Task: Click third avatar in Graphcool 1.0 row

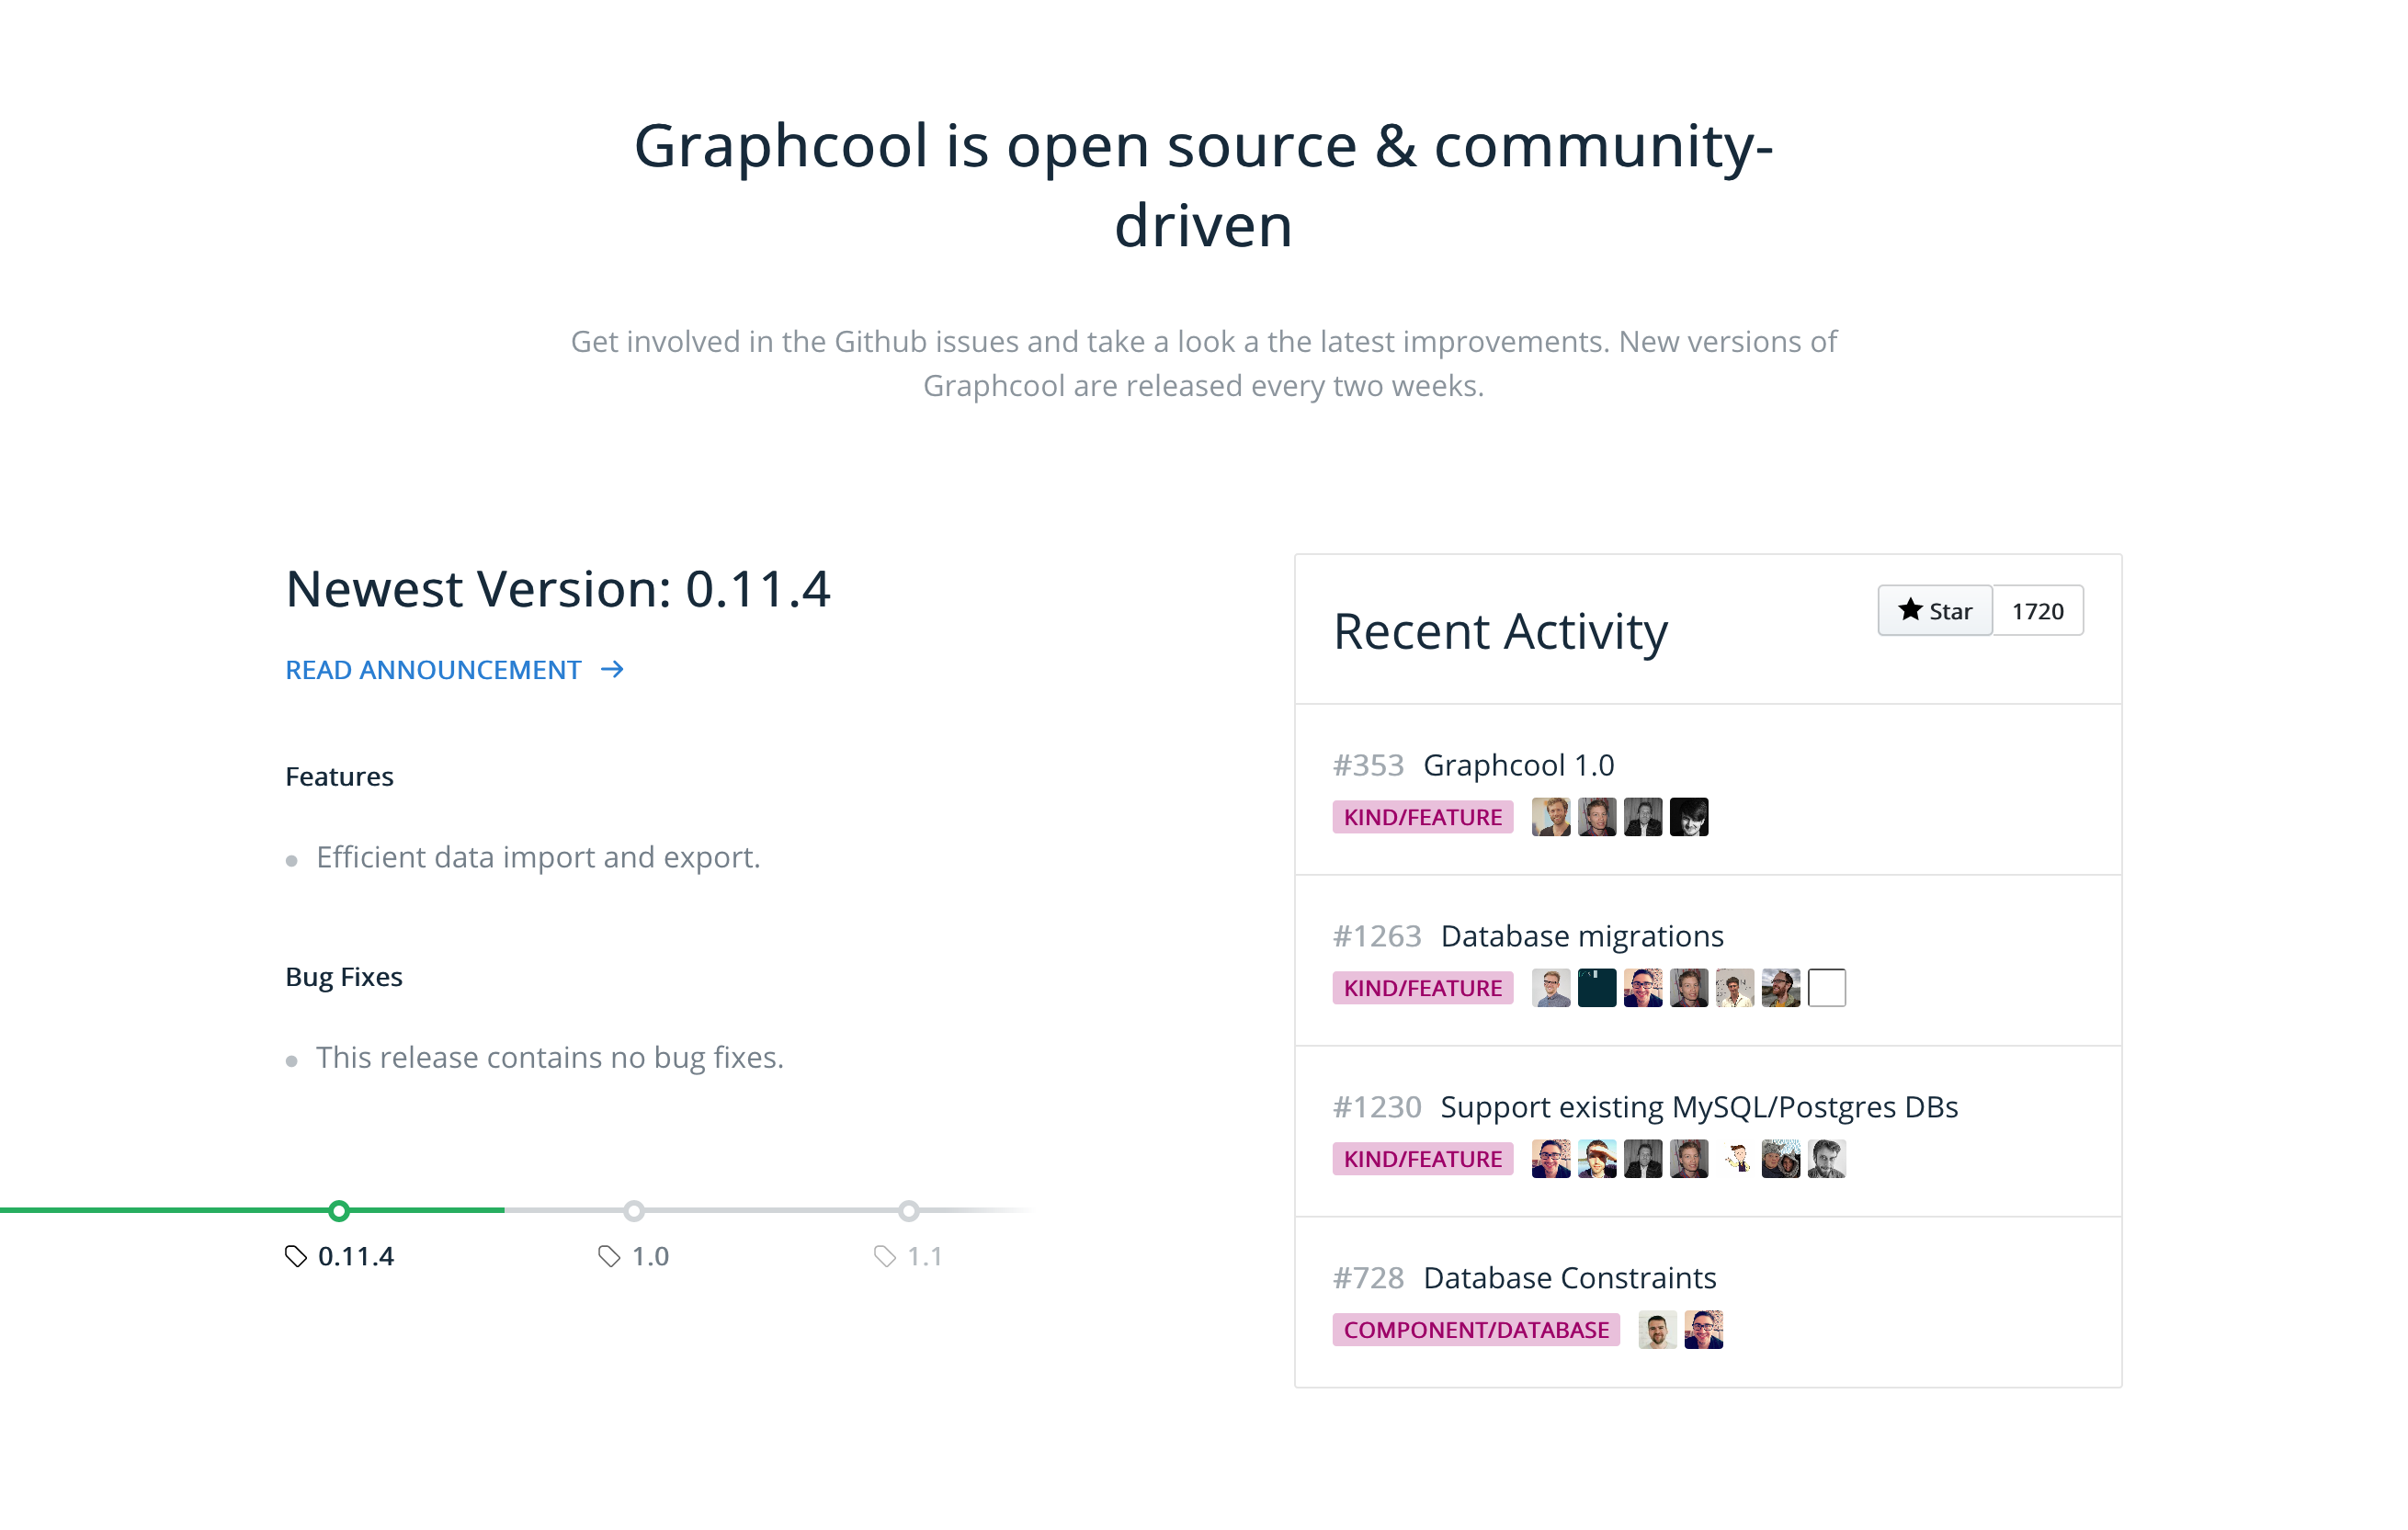Action: [1643, 817]
